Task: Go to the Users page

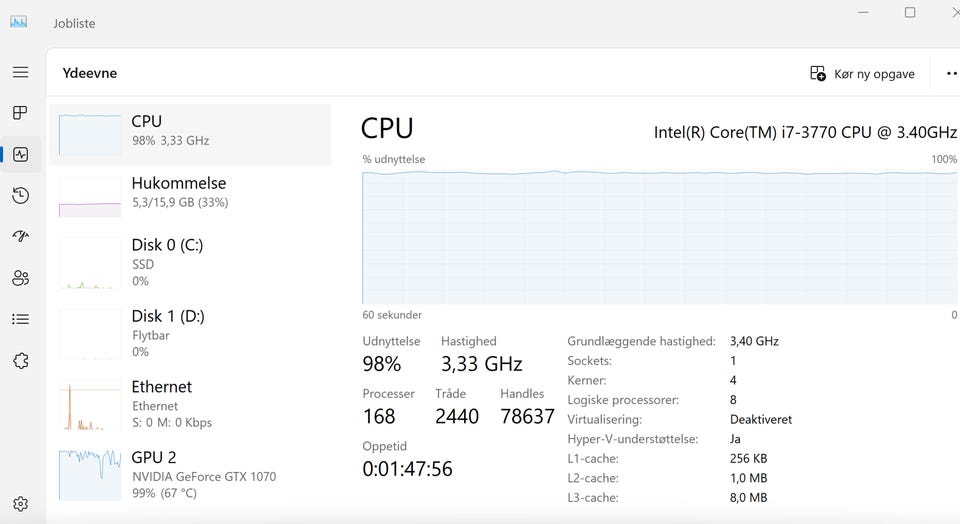Action: [20, 278]
